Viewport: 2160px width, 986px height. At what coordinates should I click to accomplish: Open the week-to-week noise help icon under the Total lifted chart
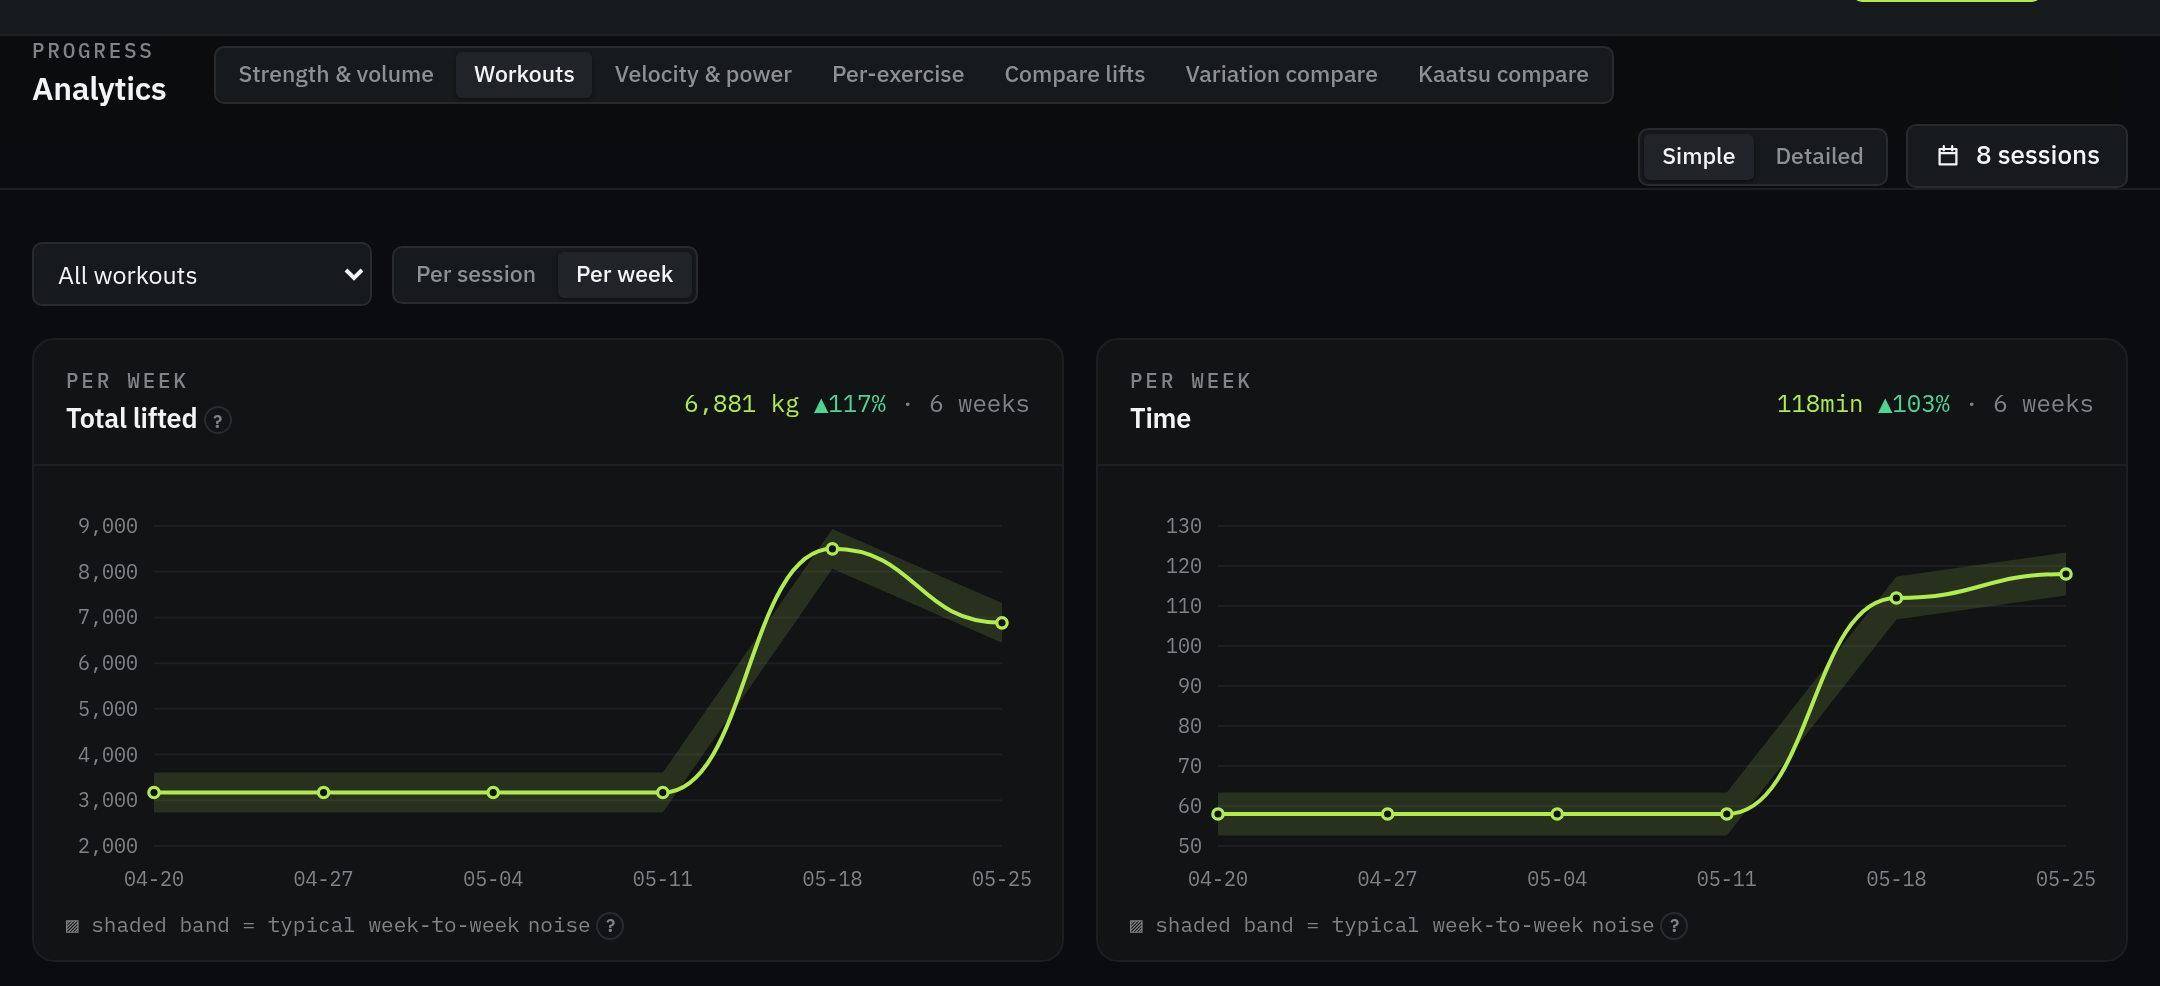pyautogui.click(x=610, y=926)
